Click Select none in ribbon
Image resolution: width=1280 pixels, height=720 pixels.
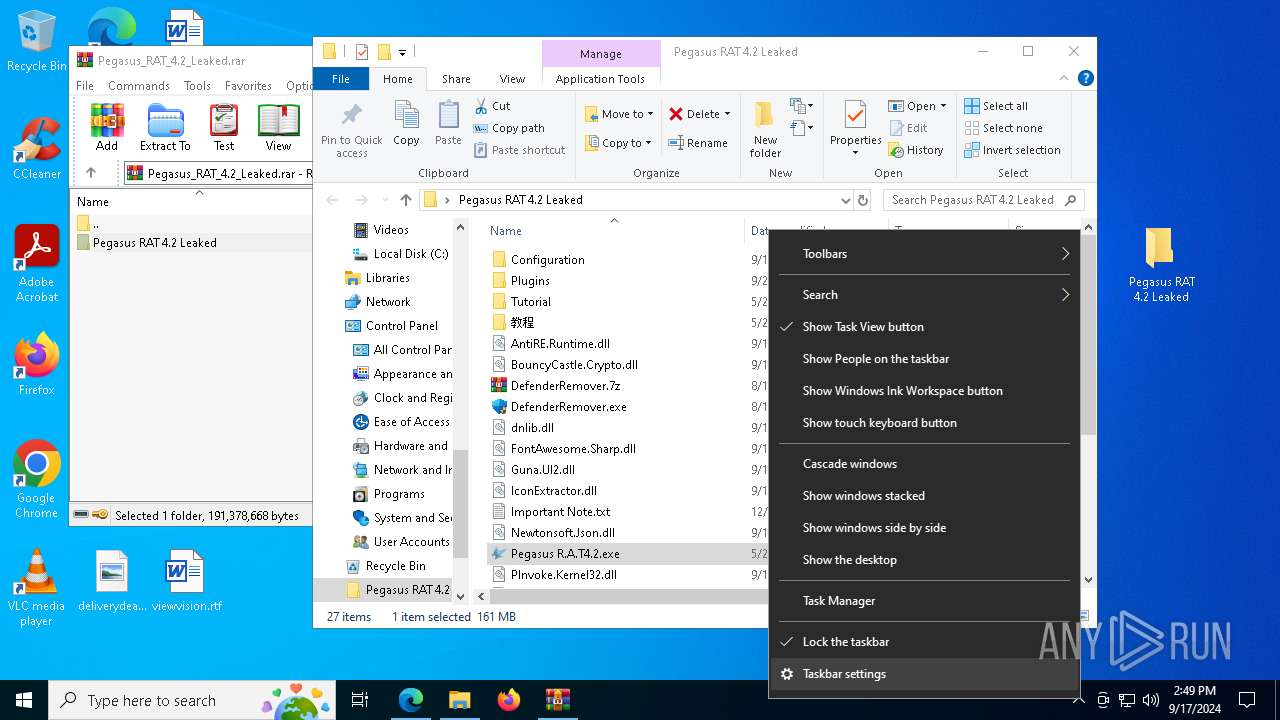[1003, 128]
